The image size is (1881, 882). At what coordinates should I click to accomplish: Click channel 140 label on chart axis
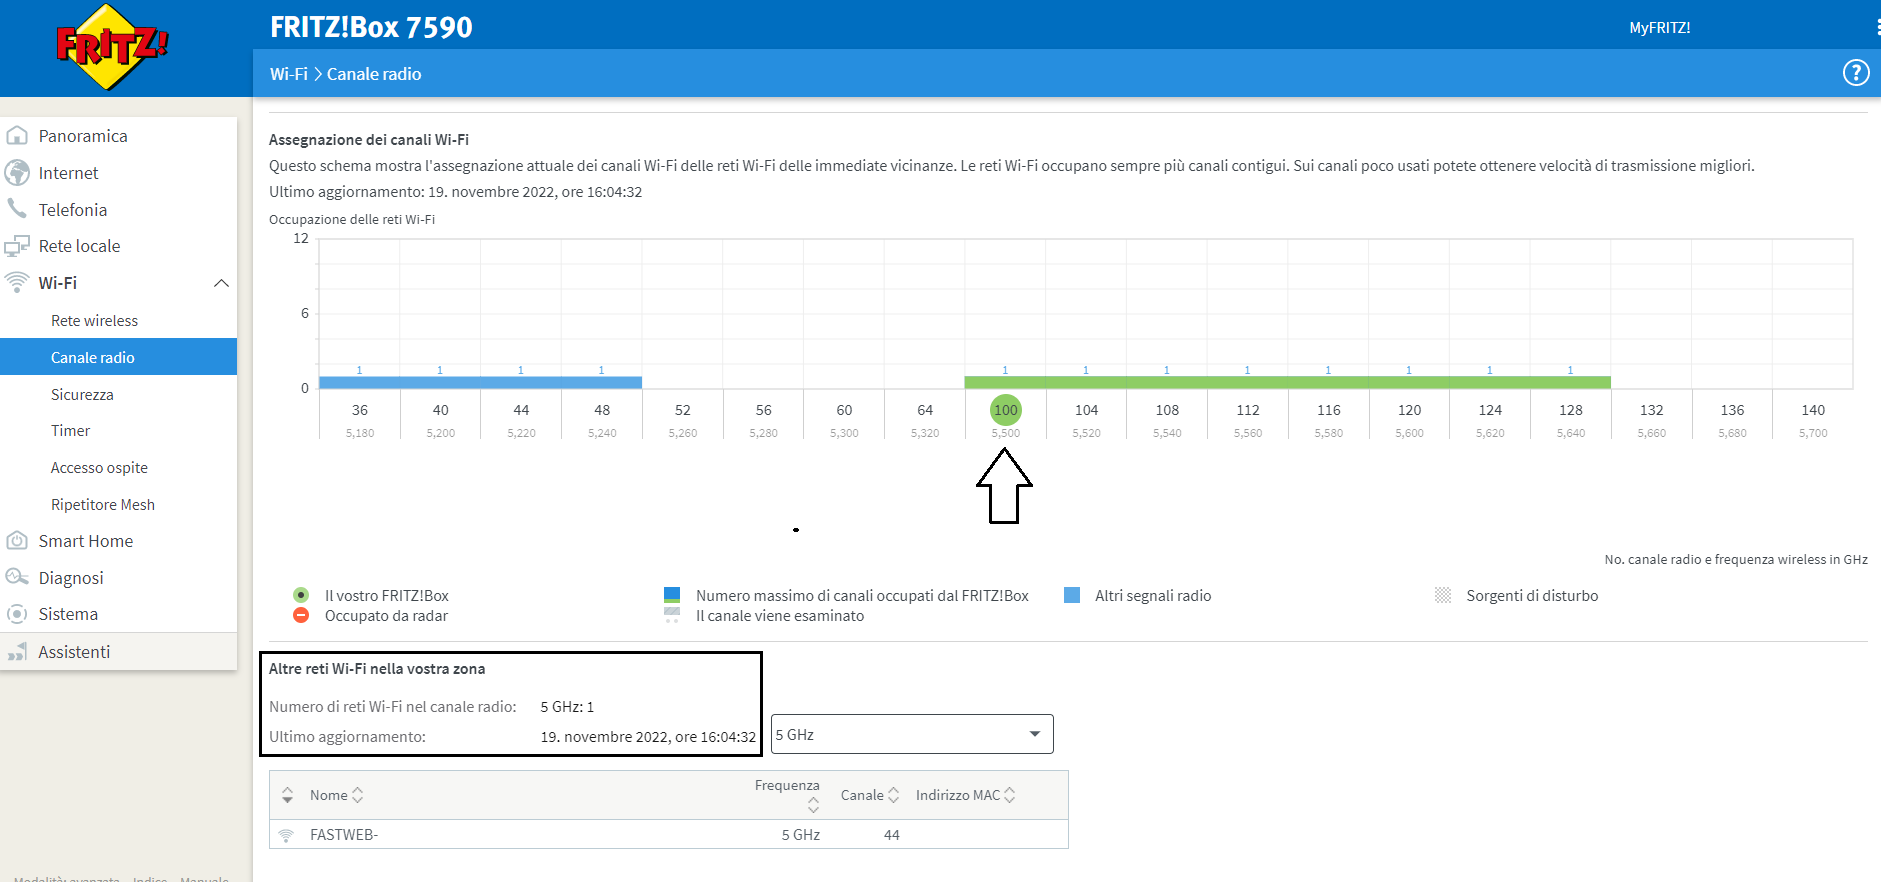[x=1813, y=410]
